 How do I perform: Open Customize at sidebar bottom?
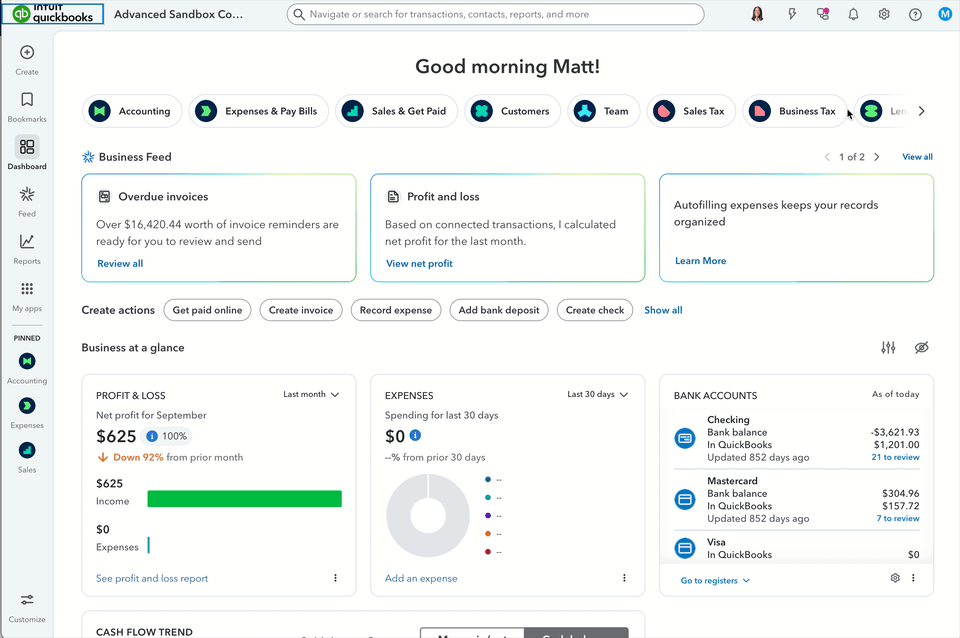coord(27,608)
